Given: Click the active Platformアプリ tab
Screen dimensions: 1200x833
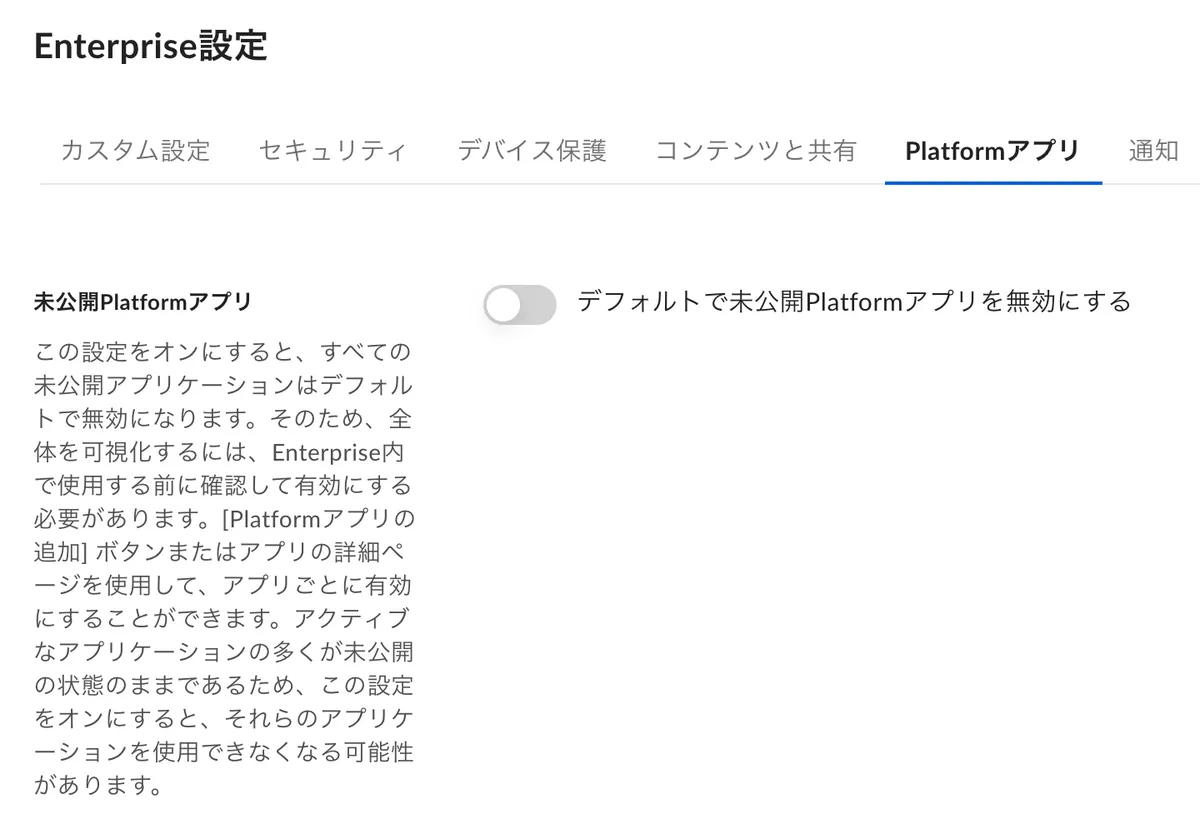Looking at the screenshot, I should pos(993,151).
